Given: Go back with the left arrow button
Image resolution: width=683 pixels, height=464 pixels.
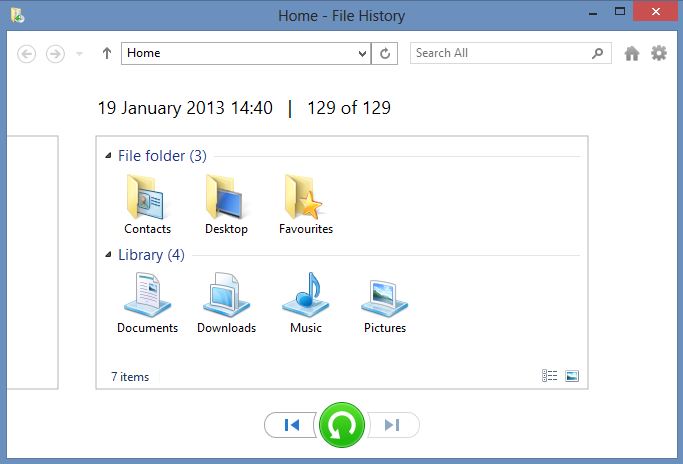Looking at the screenshot, I should [x=27, y=54].
